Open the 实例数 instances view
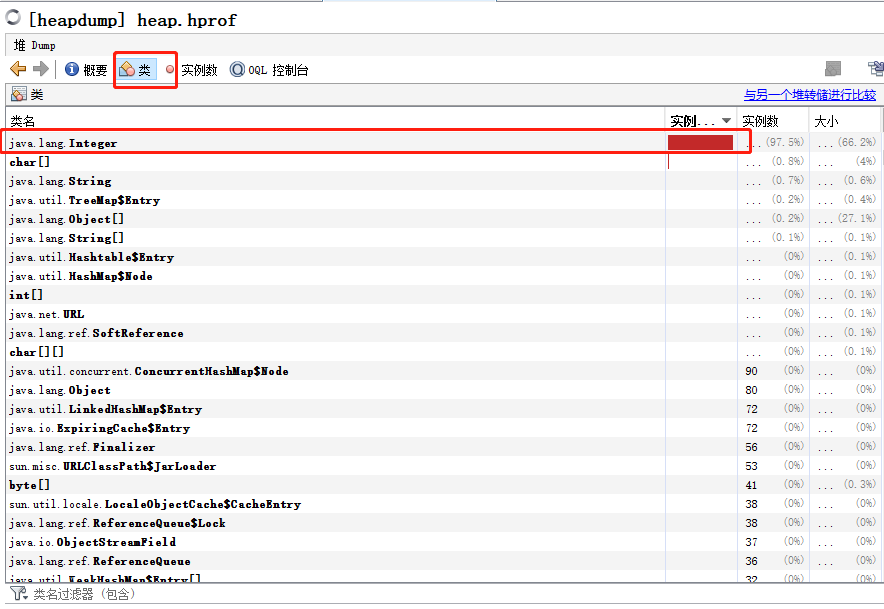Screen dimensions: 884x609 point(192,69)
